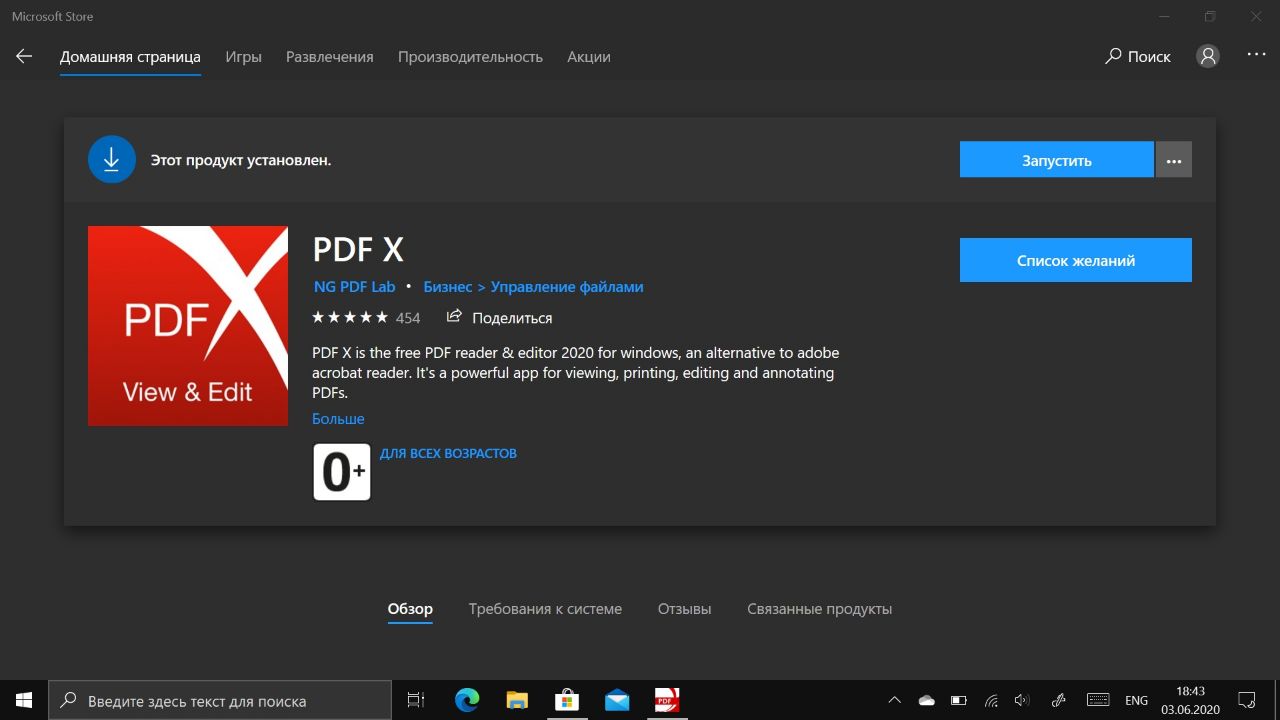1280x720 pixels.
Task: Click the taskbar search box
Action: tap(220, 700)
